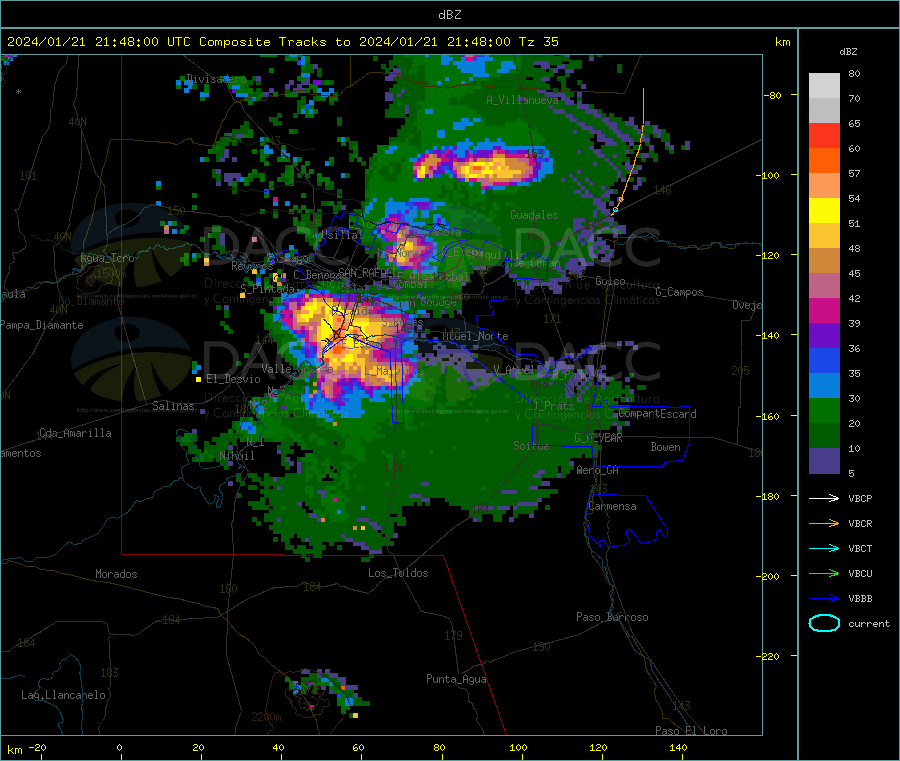Click the 'Agua_Toro' map label
Viewport: 900px width, 761px height.
tap(107, 258)
